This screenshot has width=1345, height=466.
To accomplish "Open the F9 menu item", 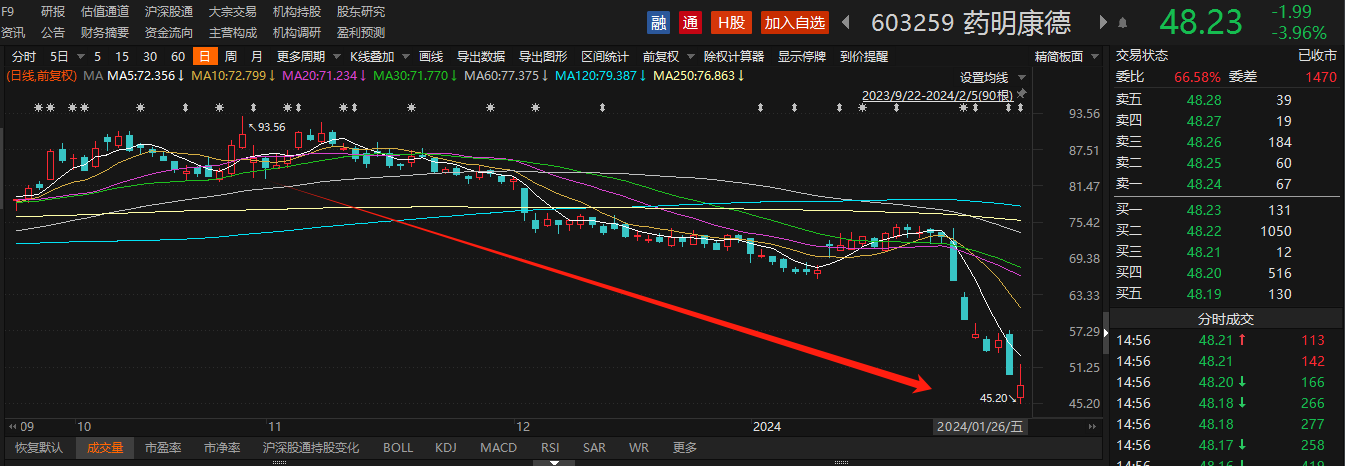I will click(8, 12).
